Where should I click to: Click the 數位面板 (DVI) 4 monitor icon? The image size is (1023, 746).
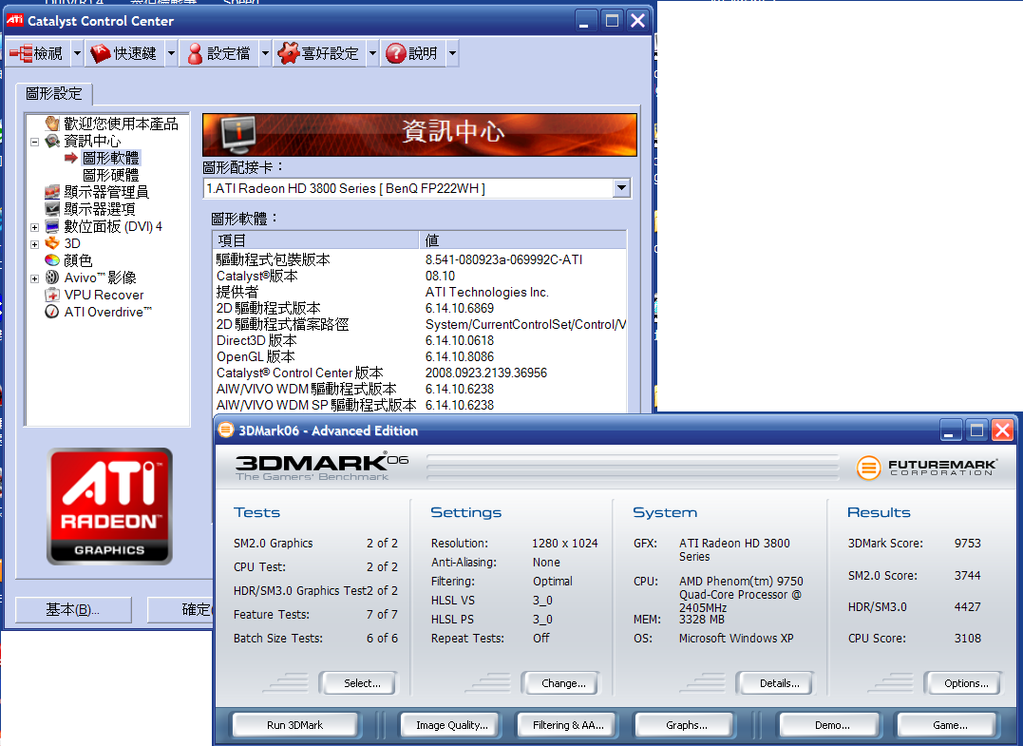[x=53, y=226]
